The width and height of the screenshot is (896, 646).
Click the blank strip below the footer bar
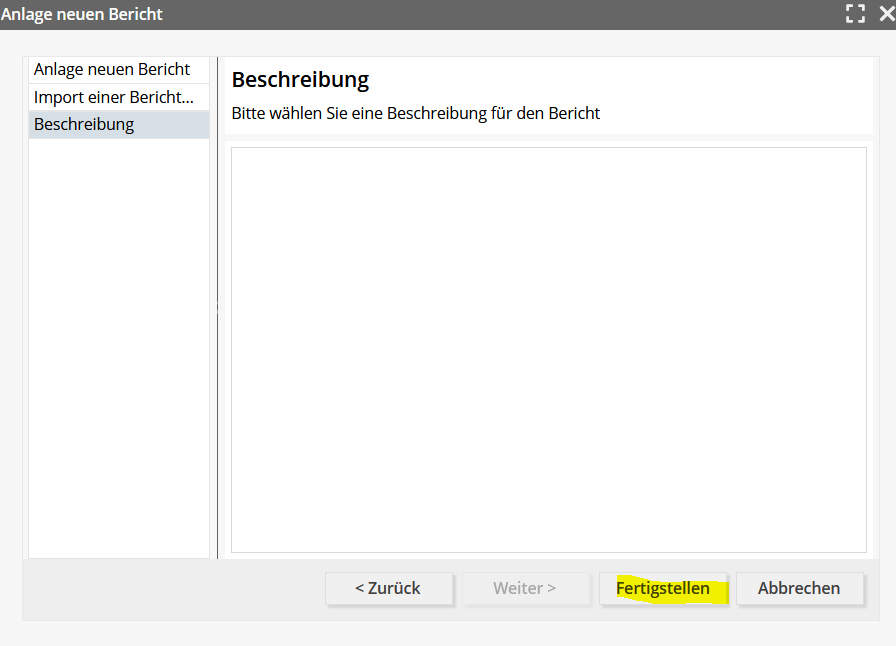coord(448,633)
